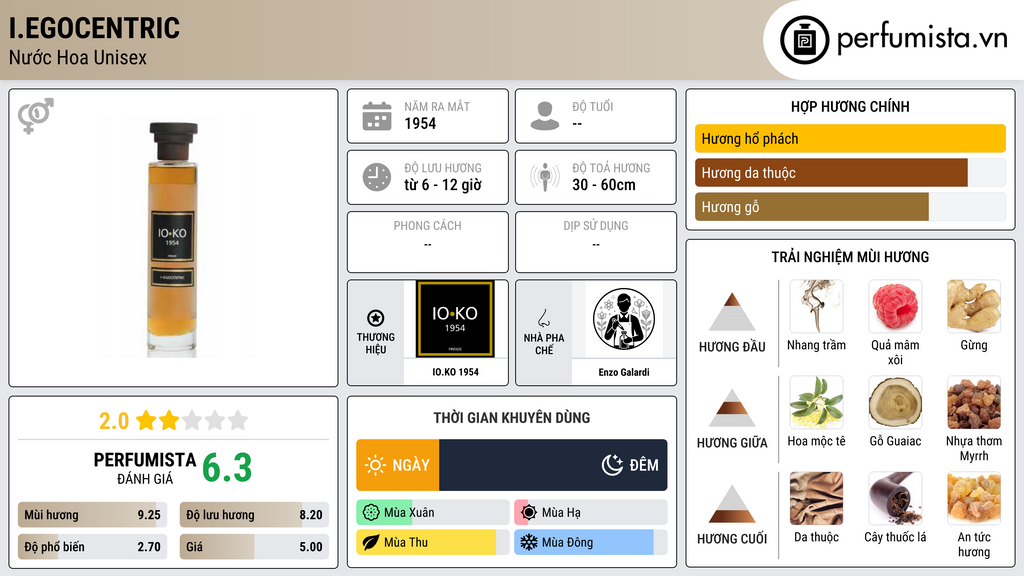Click the unisex gender symbol icon
This screenshot has height=576, width=1024.
coord(36,116)
